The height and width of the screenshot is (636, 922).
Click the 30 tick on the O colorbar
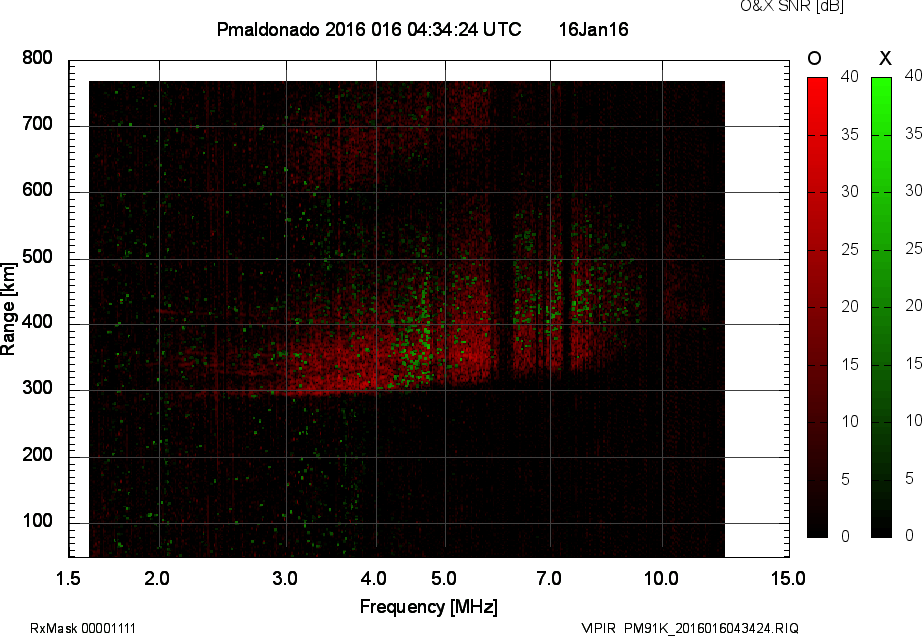coord(850,192)
